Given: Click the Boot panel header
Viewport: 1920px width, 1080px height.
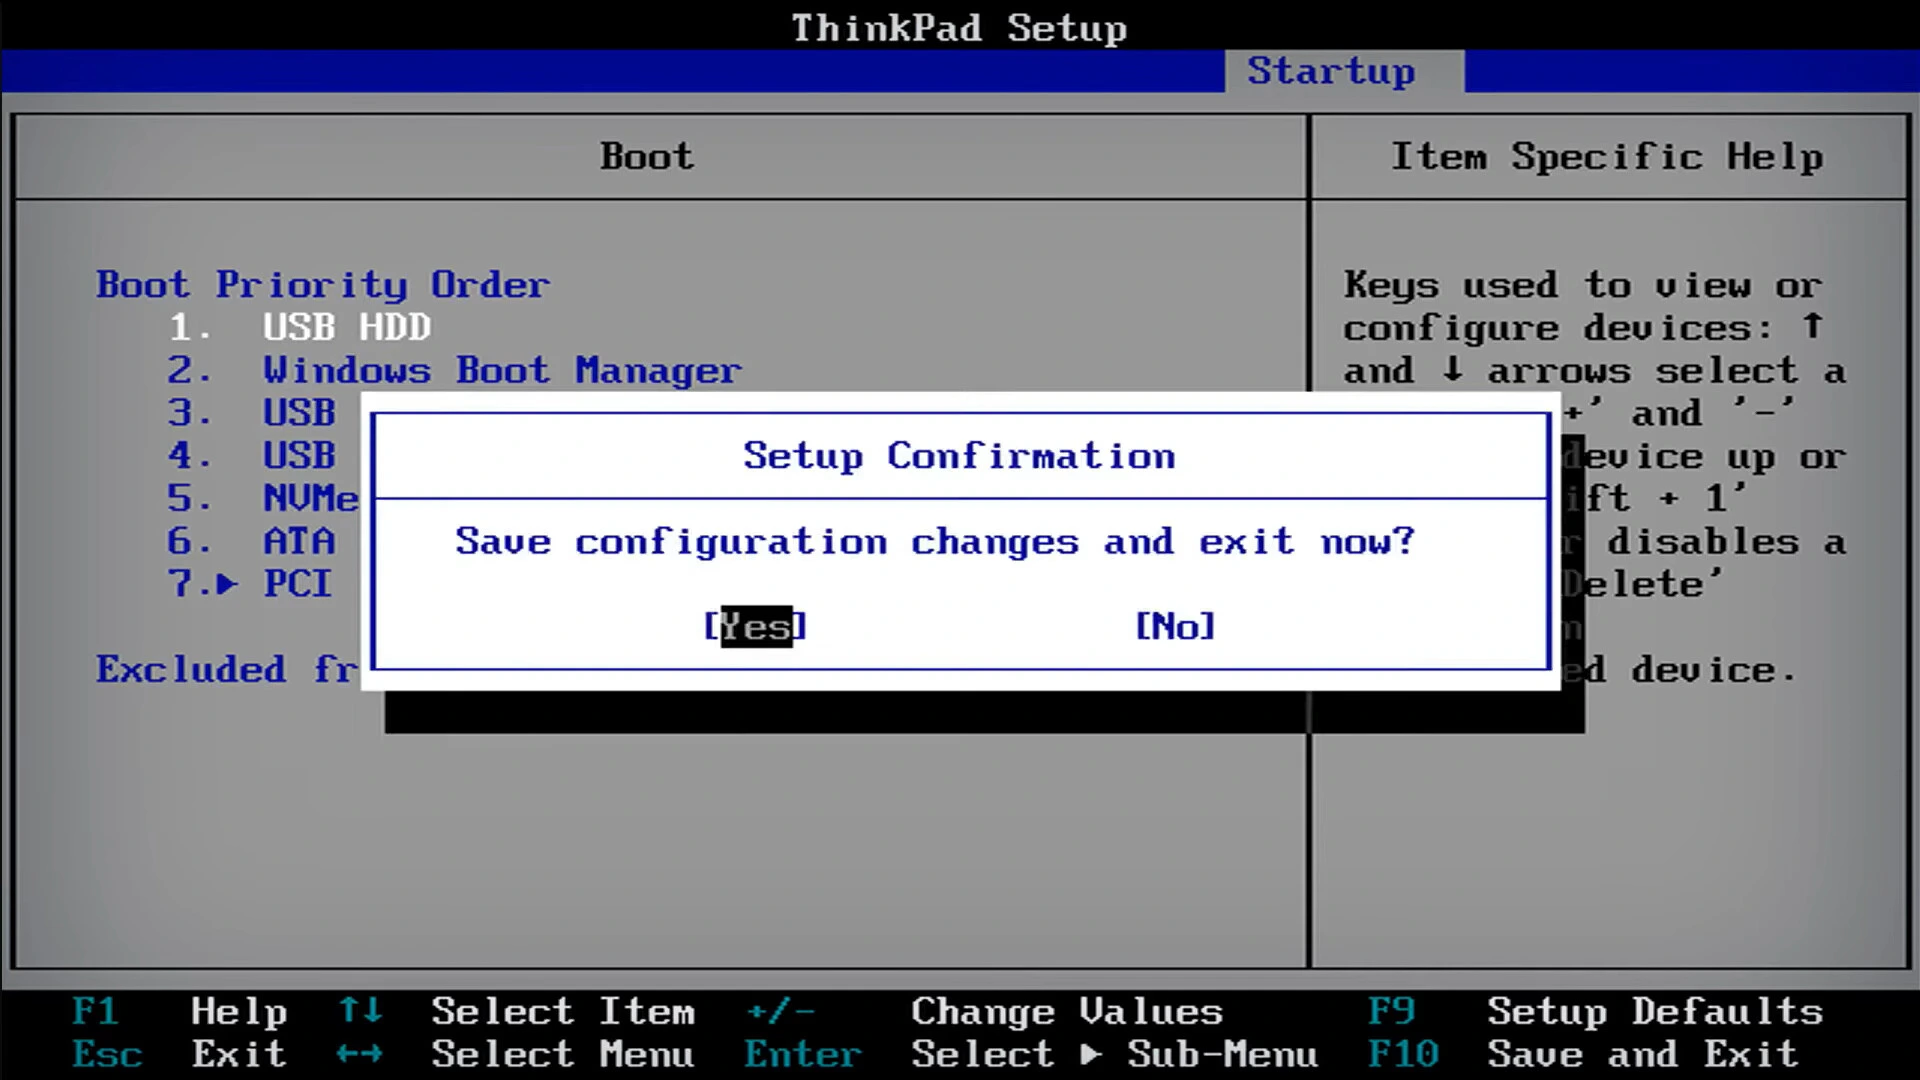Looking at the screenshot, I should [647, 157].
